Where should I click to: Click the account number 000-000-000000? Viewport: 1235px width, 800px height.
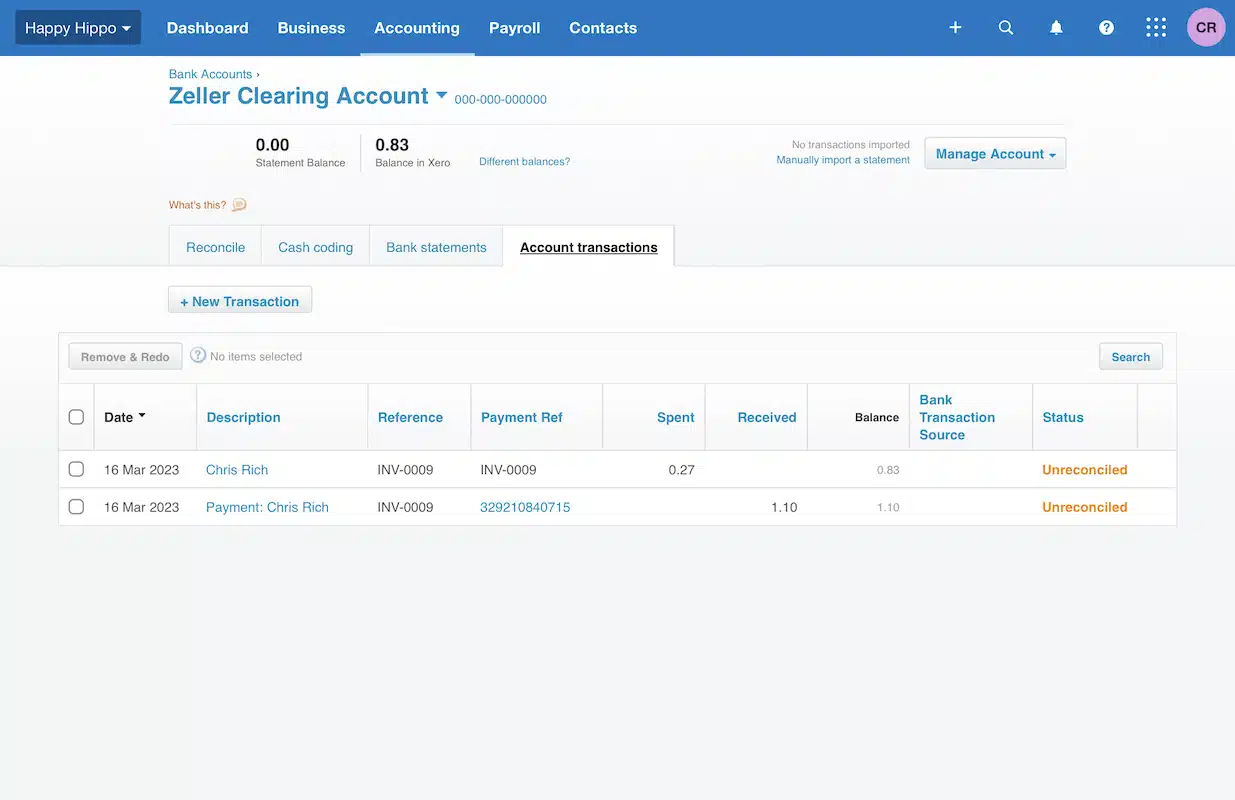[501, 100]
